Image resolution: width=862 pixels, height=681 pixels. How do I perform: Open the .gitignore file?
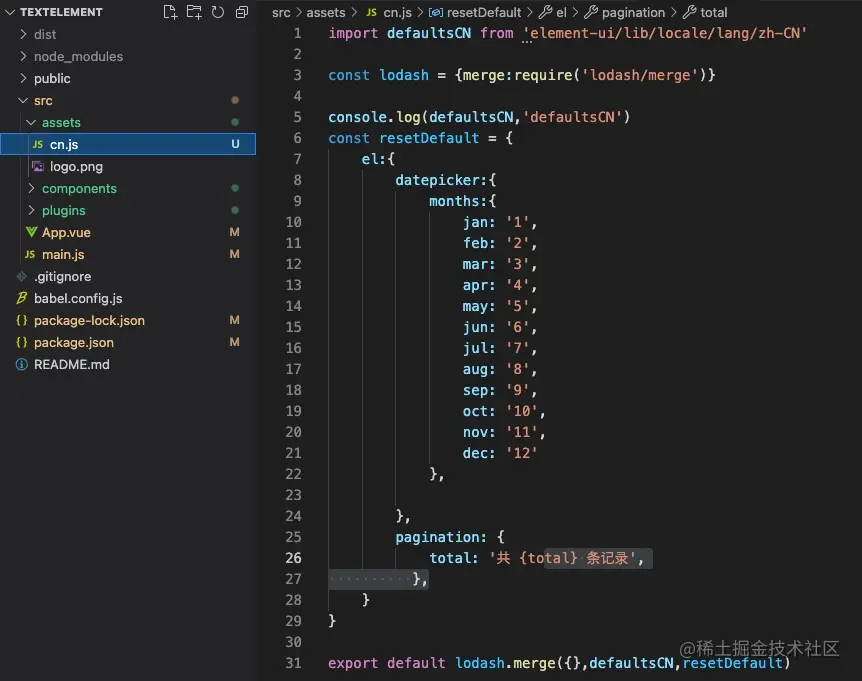pos(63,276)
